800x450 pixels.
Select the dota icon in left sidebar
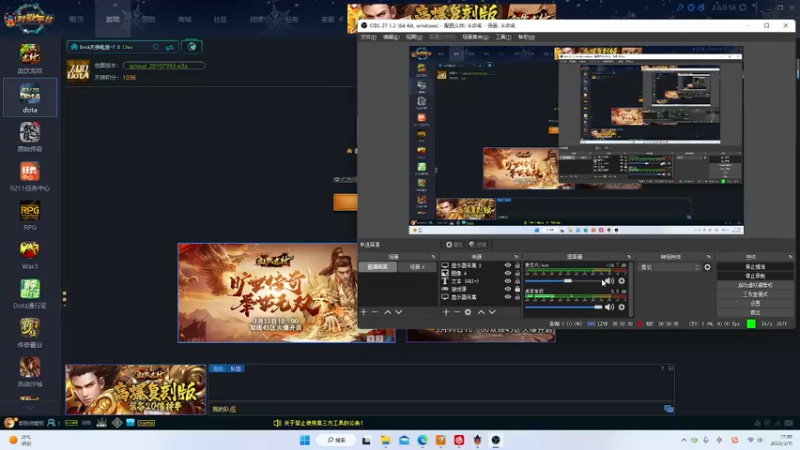30,97
